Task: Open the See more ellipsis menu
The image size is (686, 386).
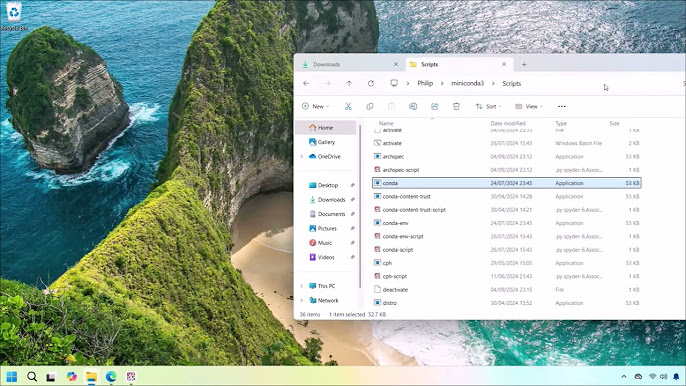Action: click(x=561, y=106)
